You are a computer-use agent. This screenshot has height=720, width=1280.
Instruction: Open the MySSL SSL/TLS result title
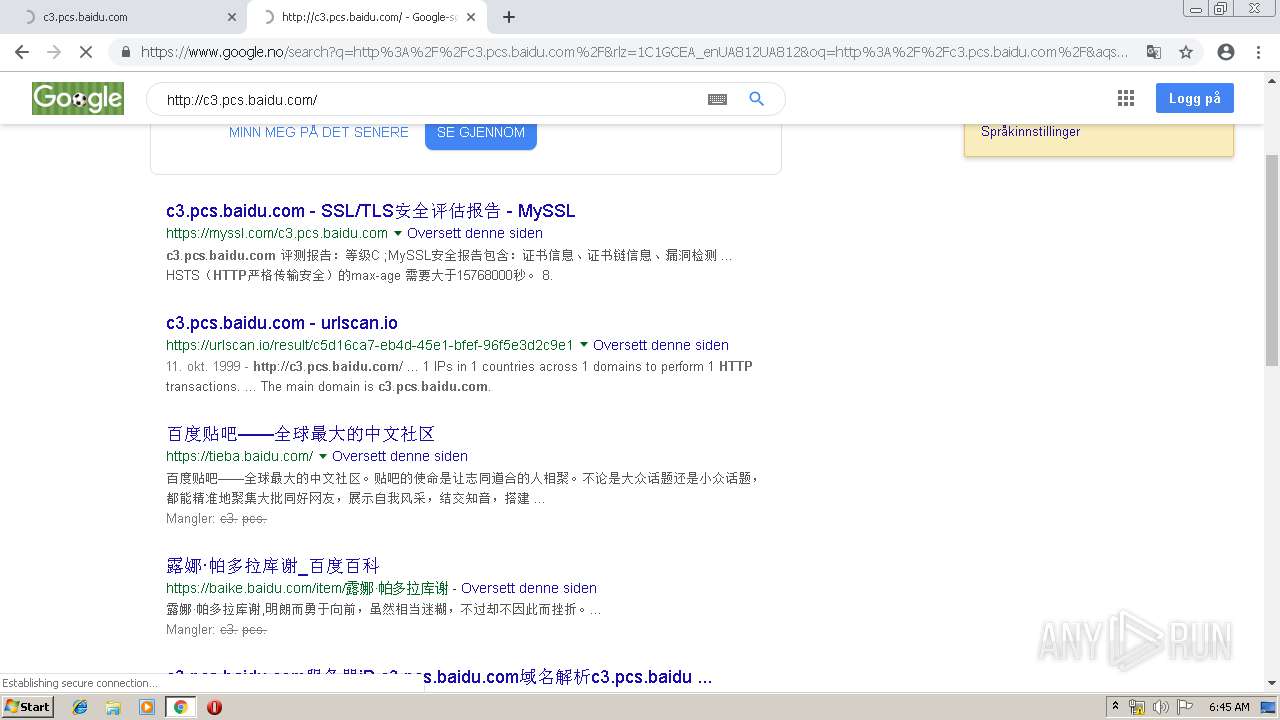(x=371, y=211)
